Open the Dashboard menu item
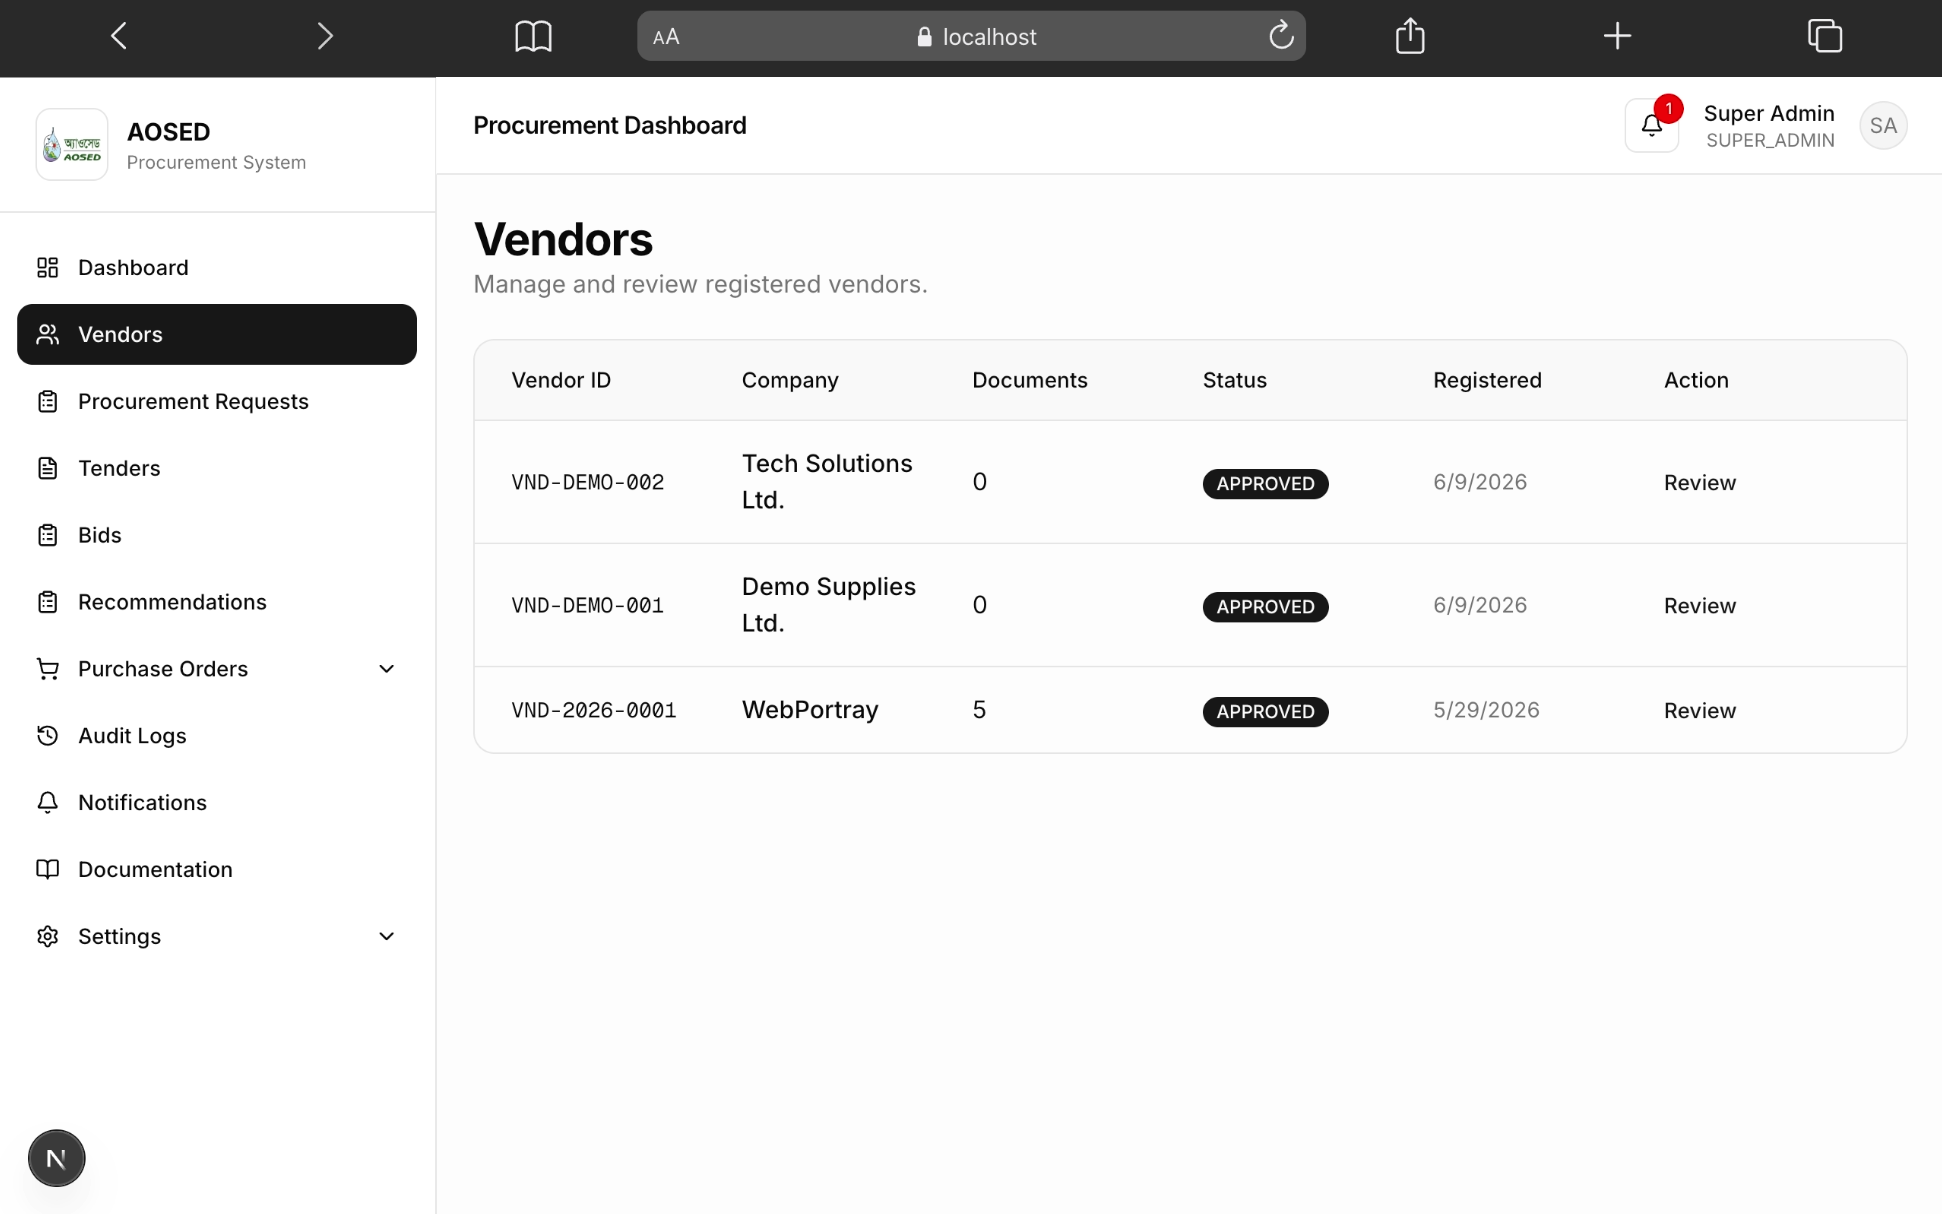The height and width of the screenshot is (1214, 1942). point(217,267)
